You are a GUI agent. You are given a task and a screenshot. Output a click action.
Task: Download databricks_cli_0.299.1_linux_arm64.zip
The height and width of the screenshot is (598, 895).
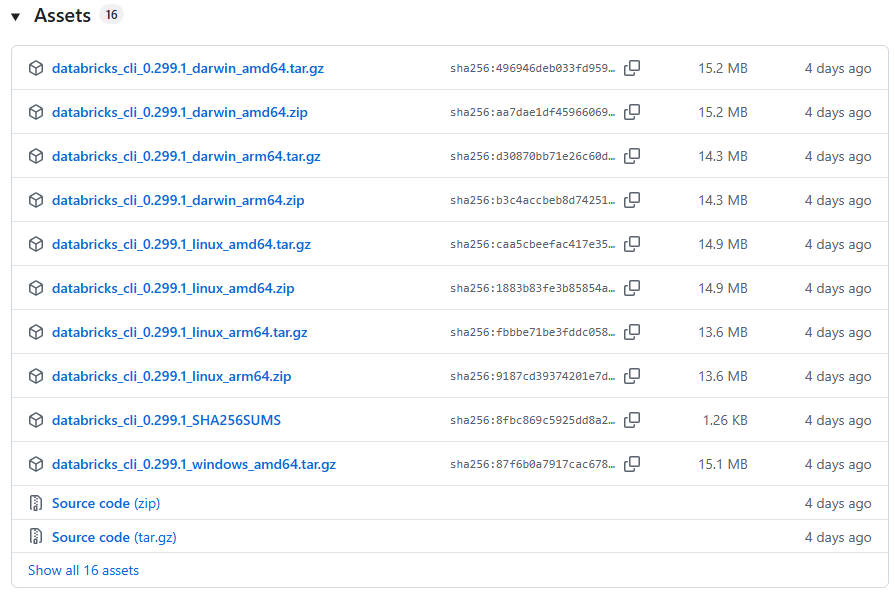171,376
